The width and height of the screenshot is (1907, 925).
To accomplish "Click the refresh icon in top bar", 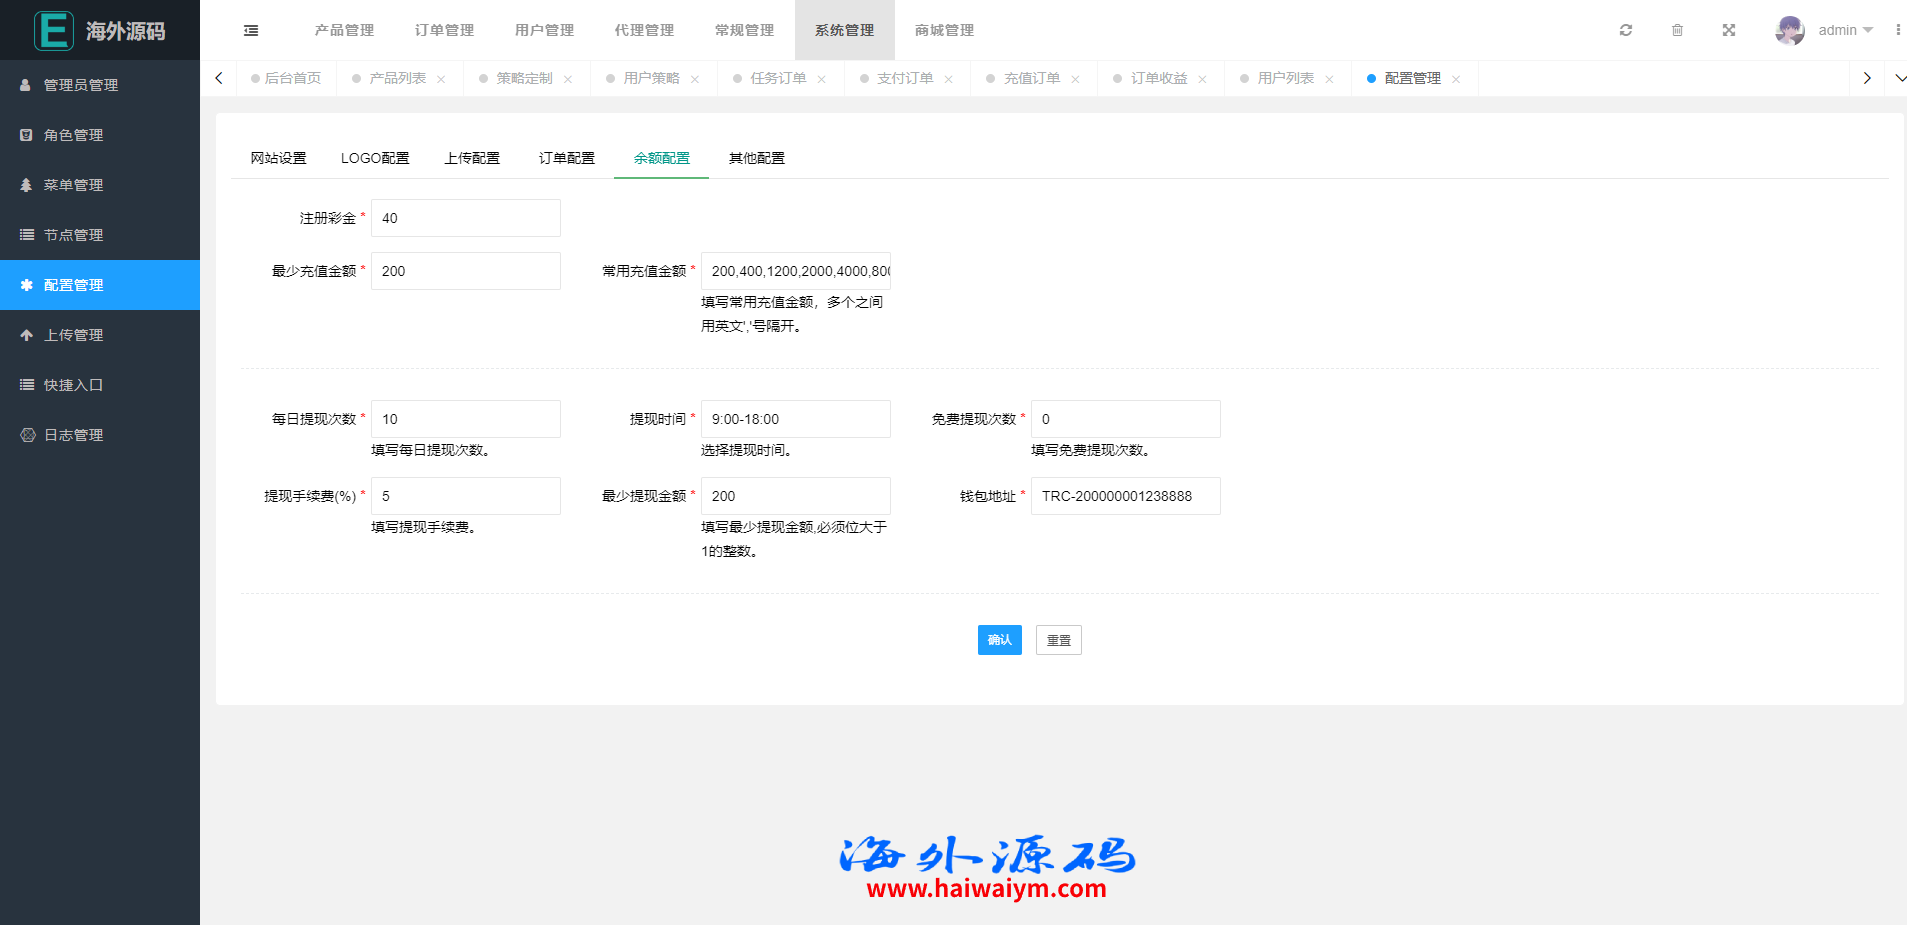I will point(1626,30).
